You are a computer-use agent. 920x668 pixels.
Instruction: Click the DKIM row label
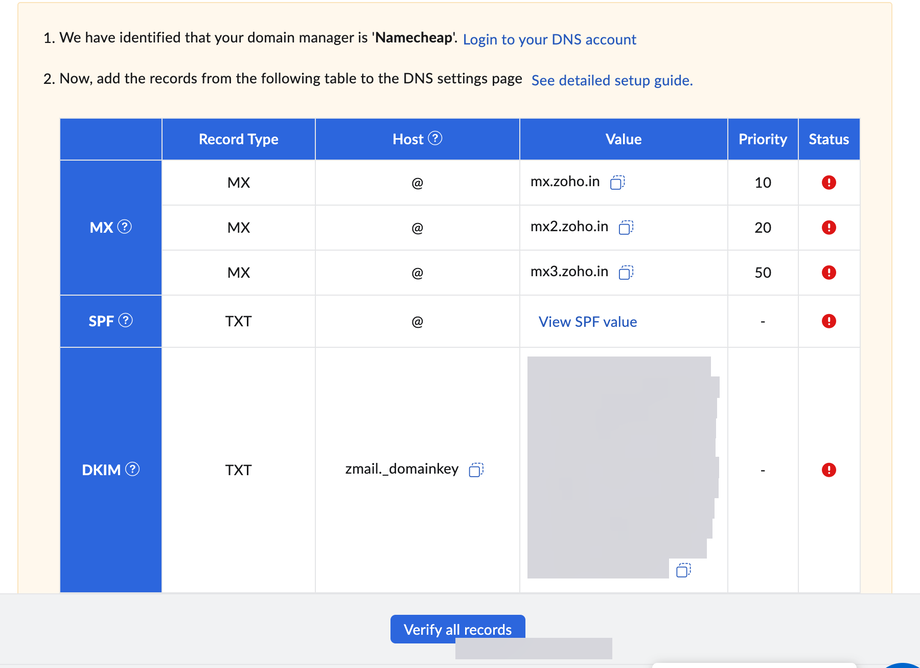click(x=101, y=470)
